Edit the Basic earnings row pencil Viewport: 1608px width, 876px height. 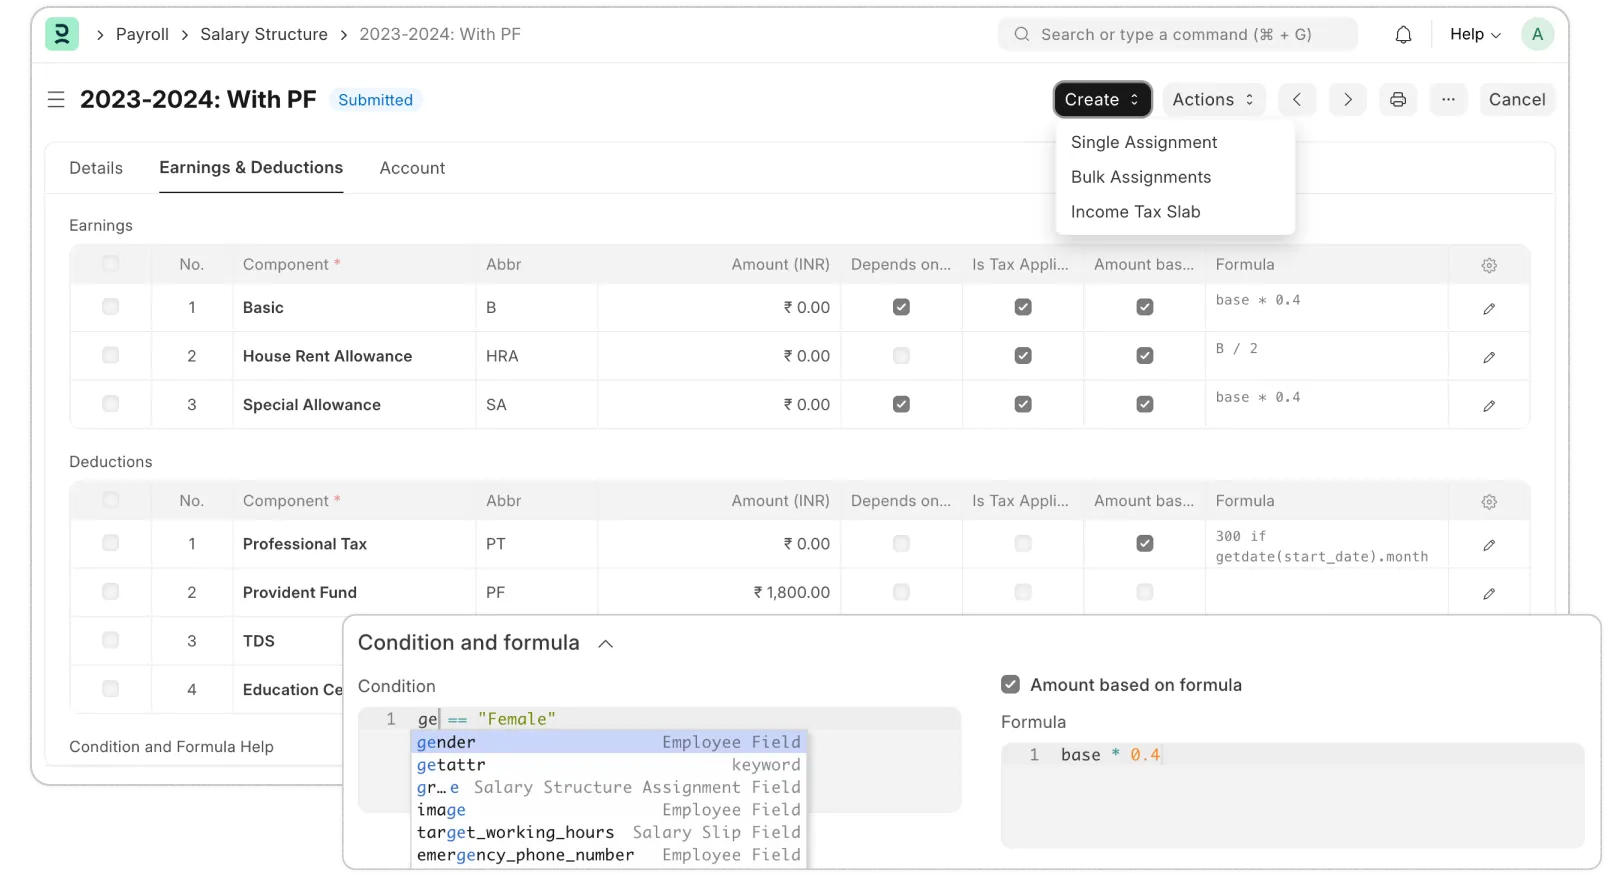point(1489,309)
